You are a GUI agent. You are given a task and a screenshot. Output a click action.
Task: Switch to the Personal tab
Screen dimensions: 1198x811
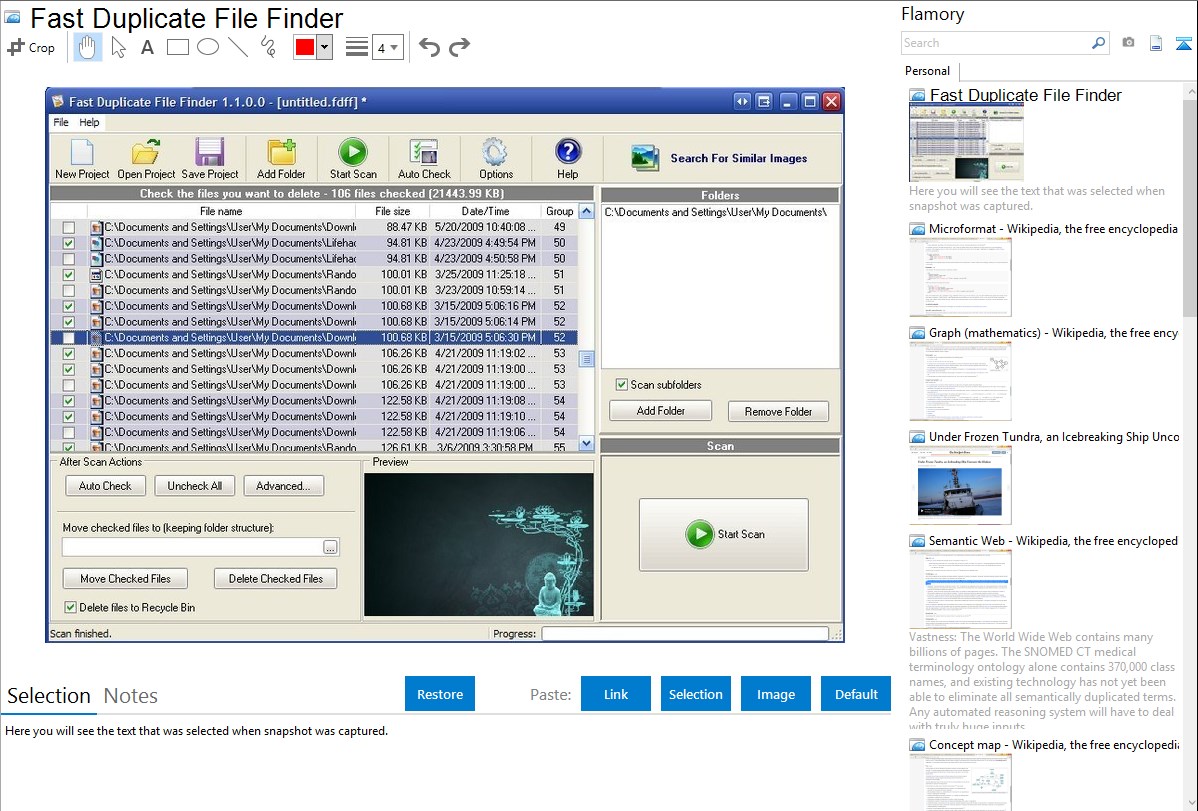point(928,71)
